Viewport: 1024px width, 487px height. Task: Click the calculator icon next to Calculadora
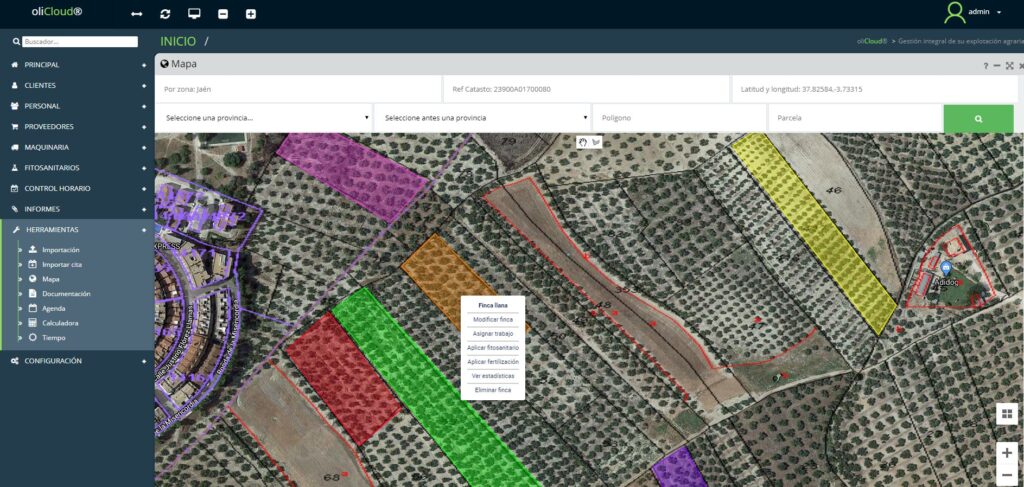33,323
